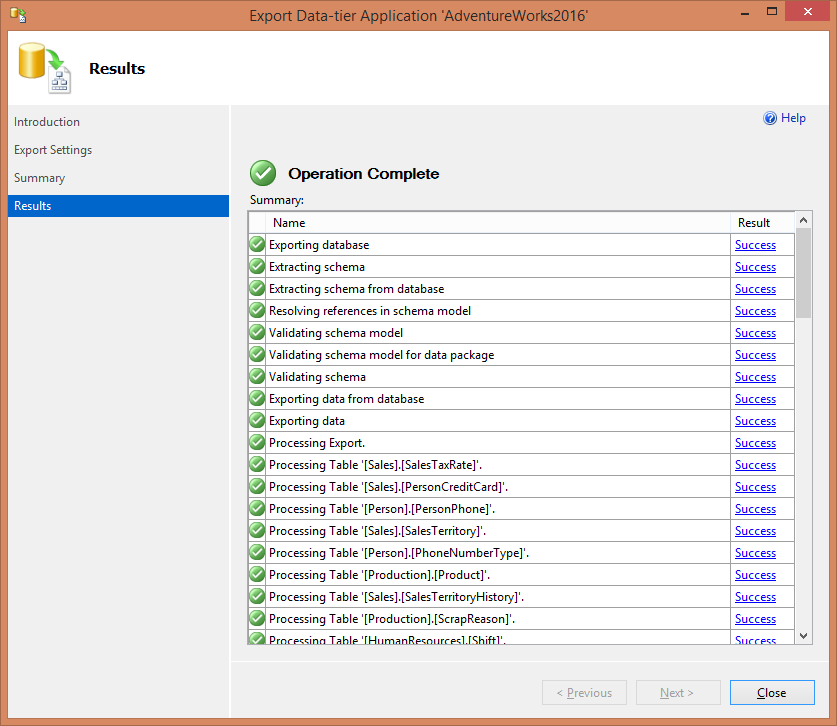Click the database export wizard icon in the header
This screenshot has width=837, height=726.
[x=43, y=68]
